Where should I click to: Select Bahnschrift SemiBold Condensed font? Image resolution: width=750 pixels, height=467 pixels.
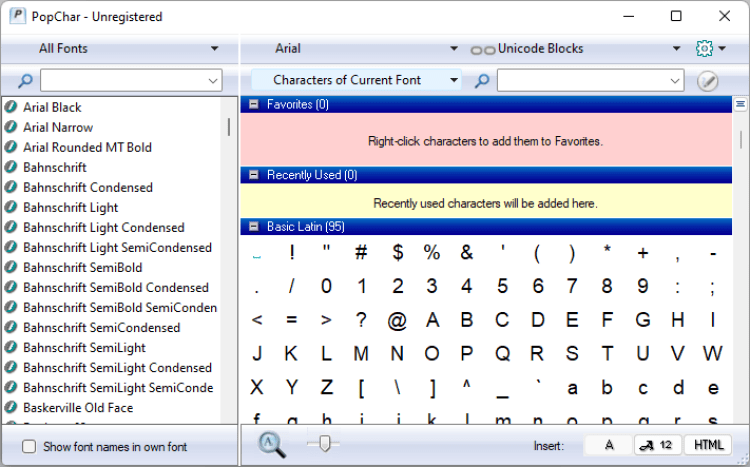pos(116,288)
